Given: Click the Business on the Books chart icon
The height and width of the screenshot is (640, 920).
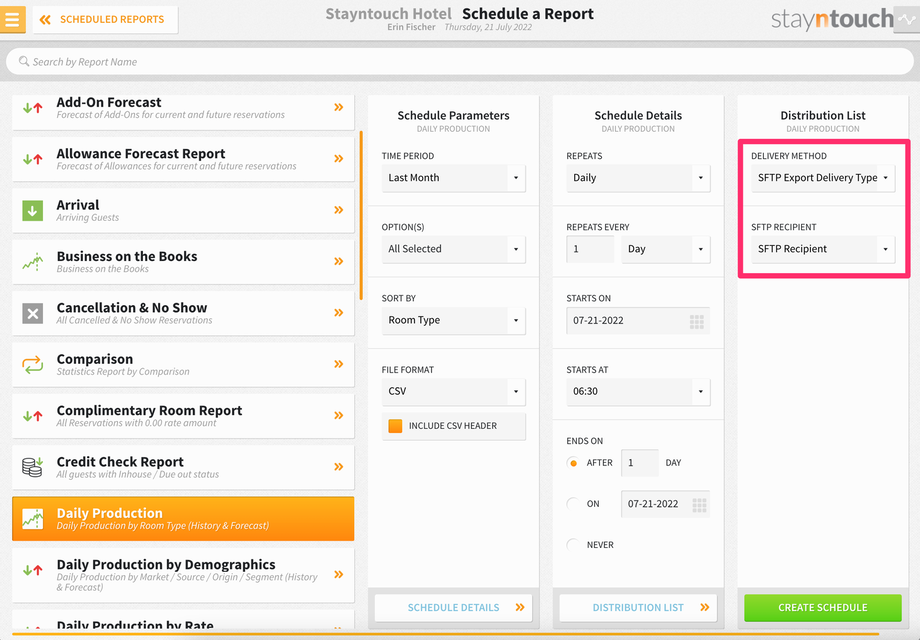Looking at the screenshot, I should (x=33, y=262).
